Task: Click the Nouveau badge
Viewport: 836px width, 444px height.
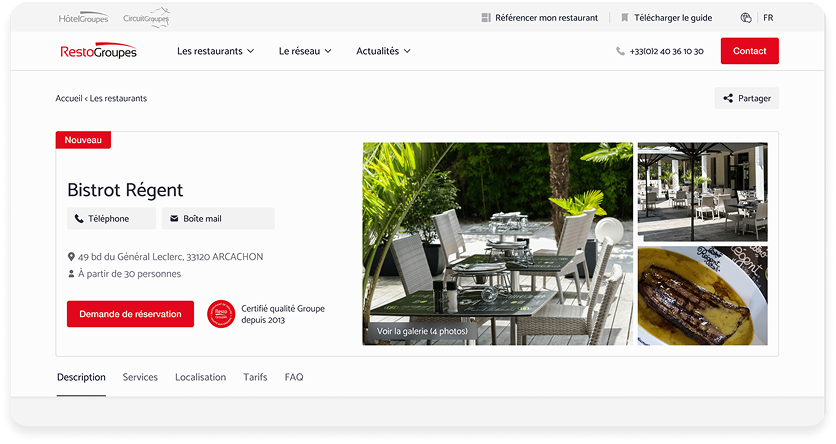Action: pos(83,140)
